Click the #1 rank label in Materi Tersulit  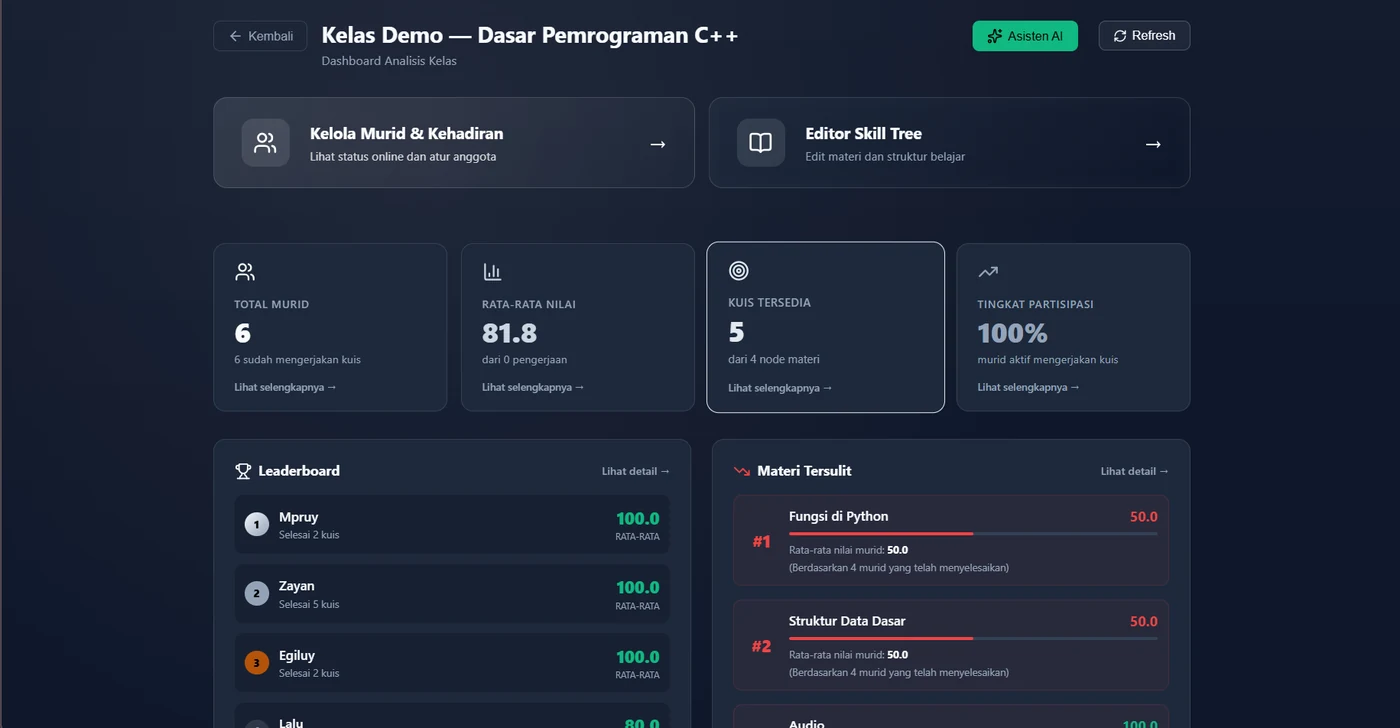tap(762, 542)
